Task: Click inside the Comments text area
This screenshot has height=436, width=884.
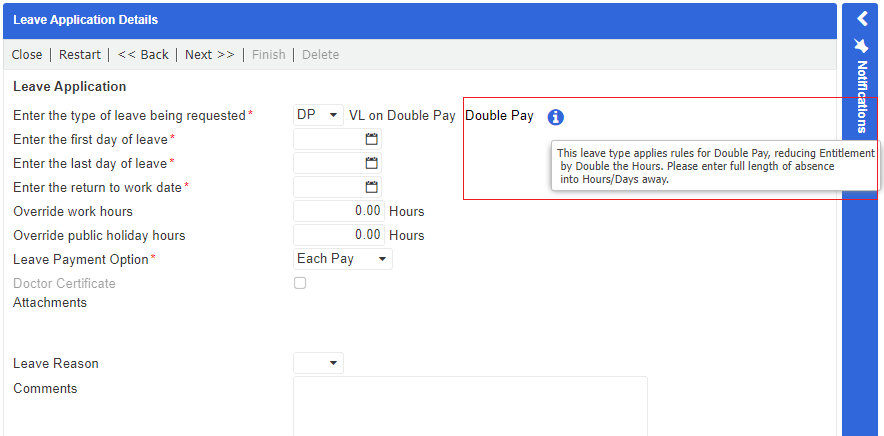Action: tap(470, 405)
